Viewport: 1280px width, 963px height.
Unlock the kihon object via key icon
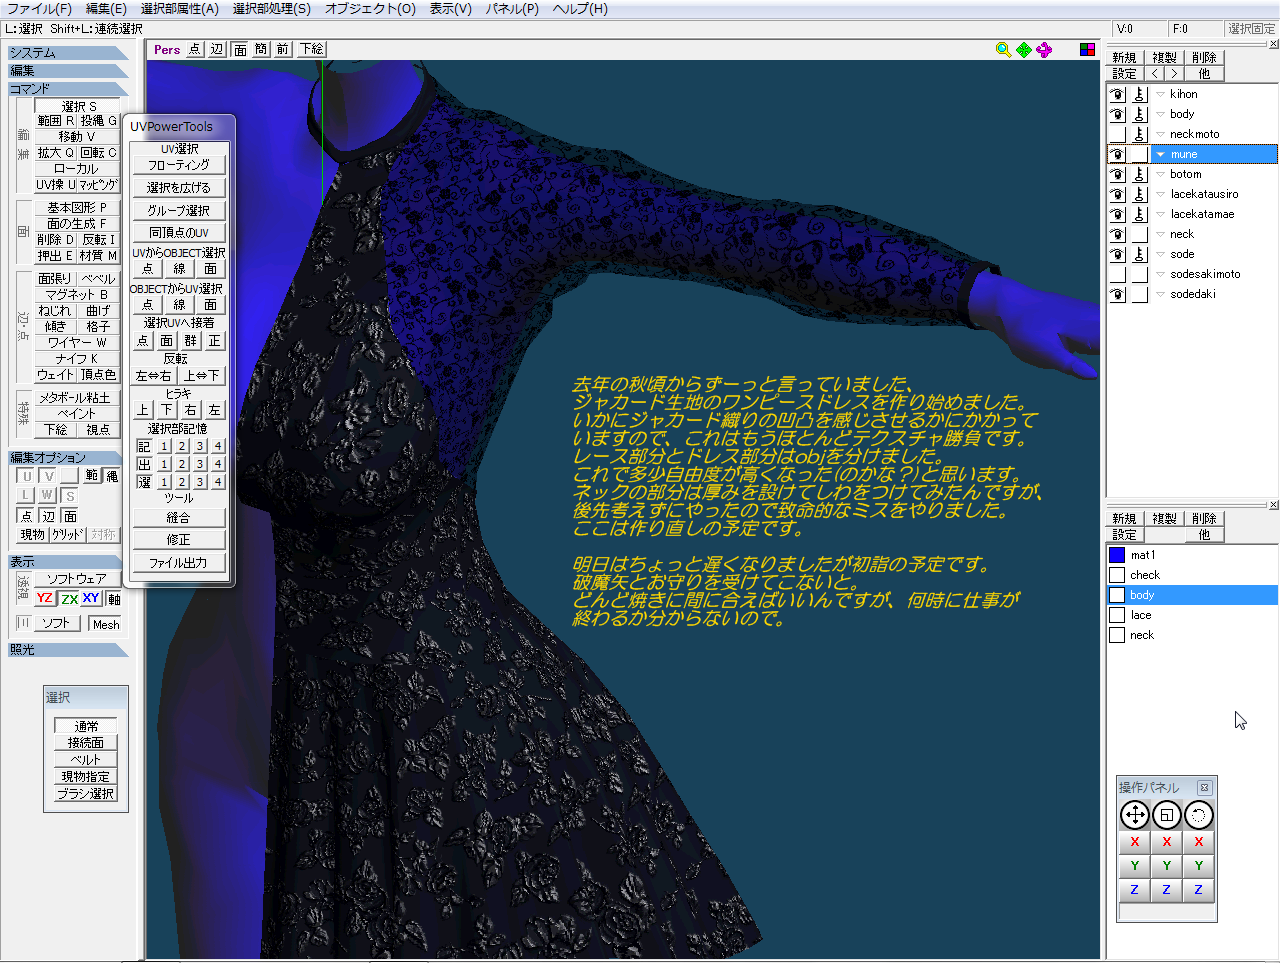1139,94
